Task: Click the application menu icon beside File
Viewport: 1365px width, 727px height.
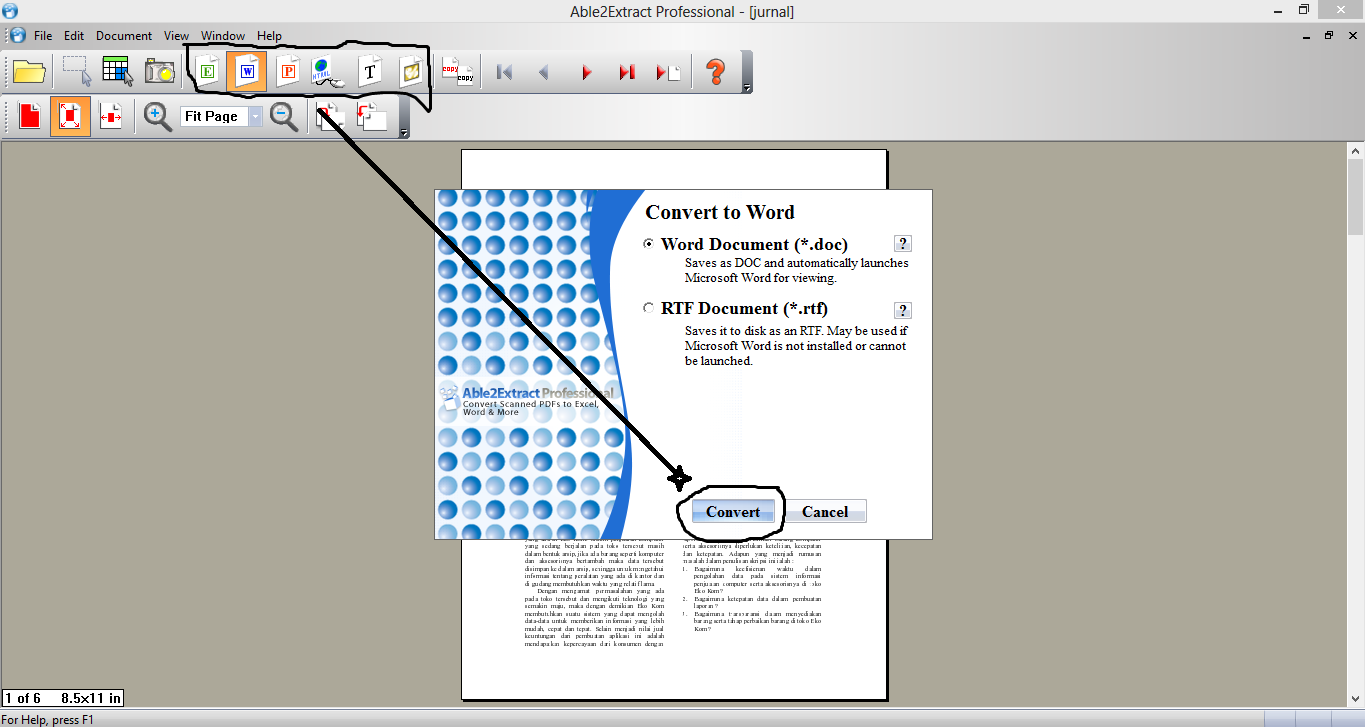Action: click(x=17, y=35)
